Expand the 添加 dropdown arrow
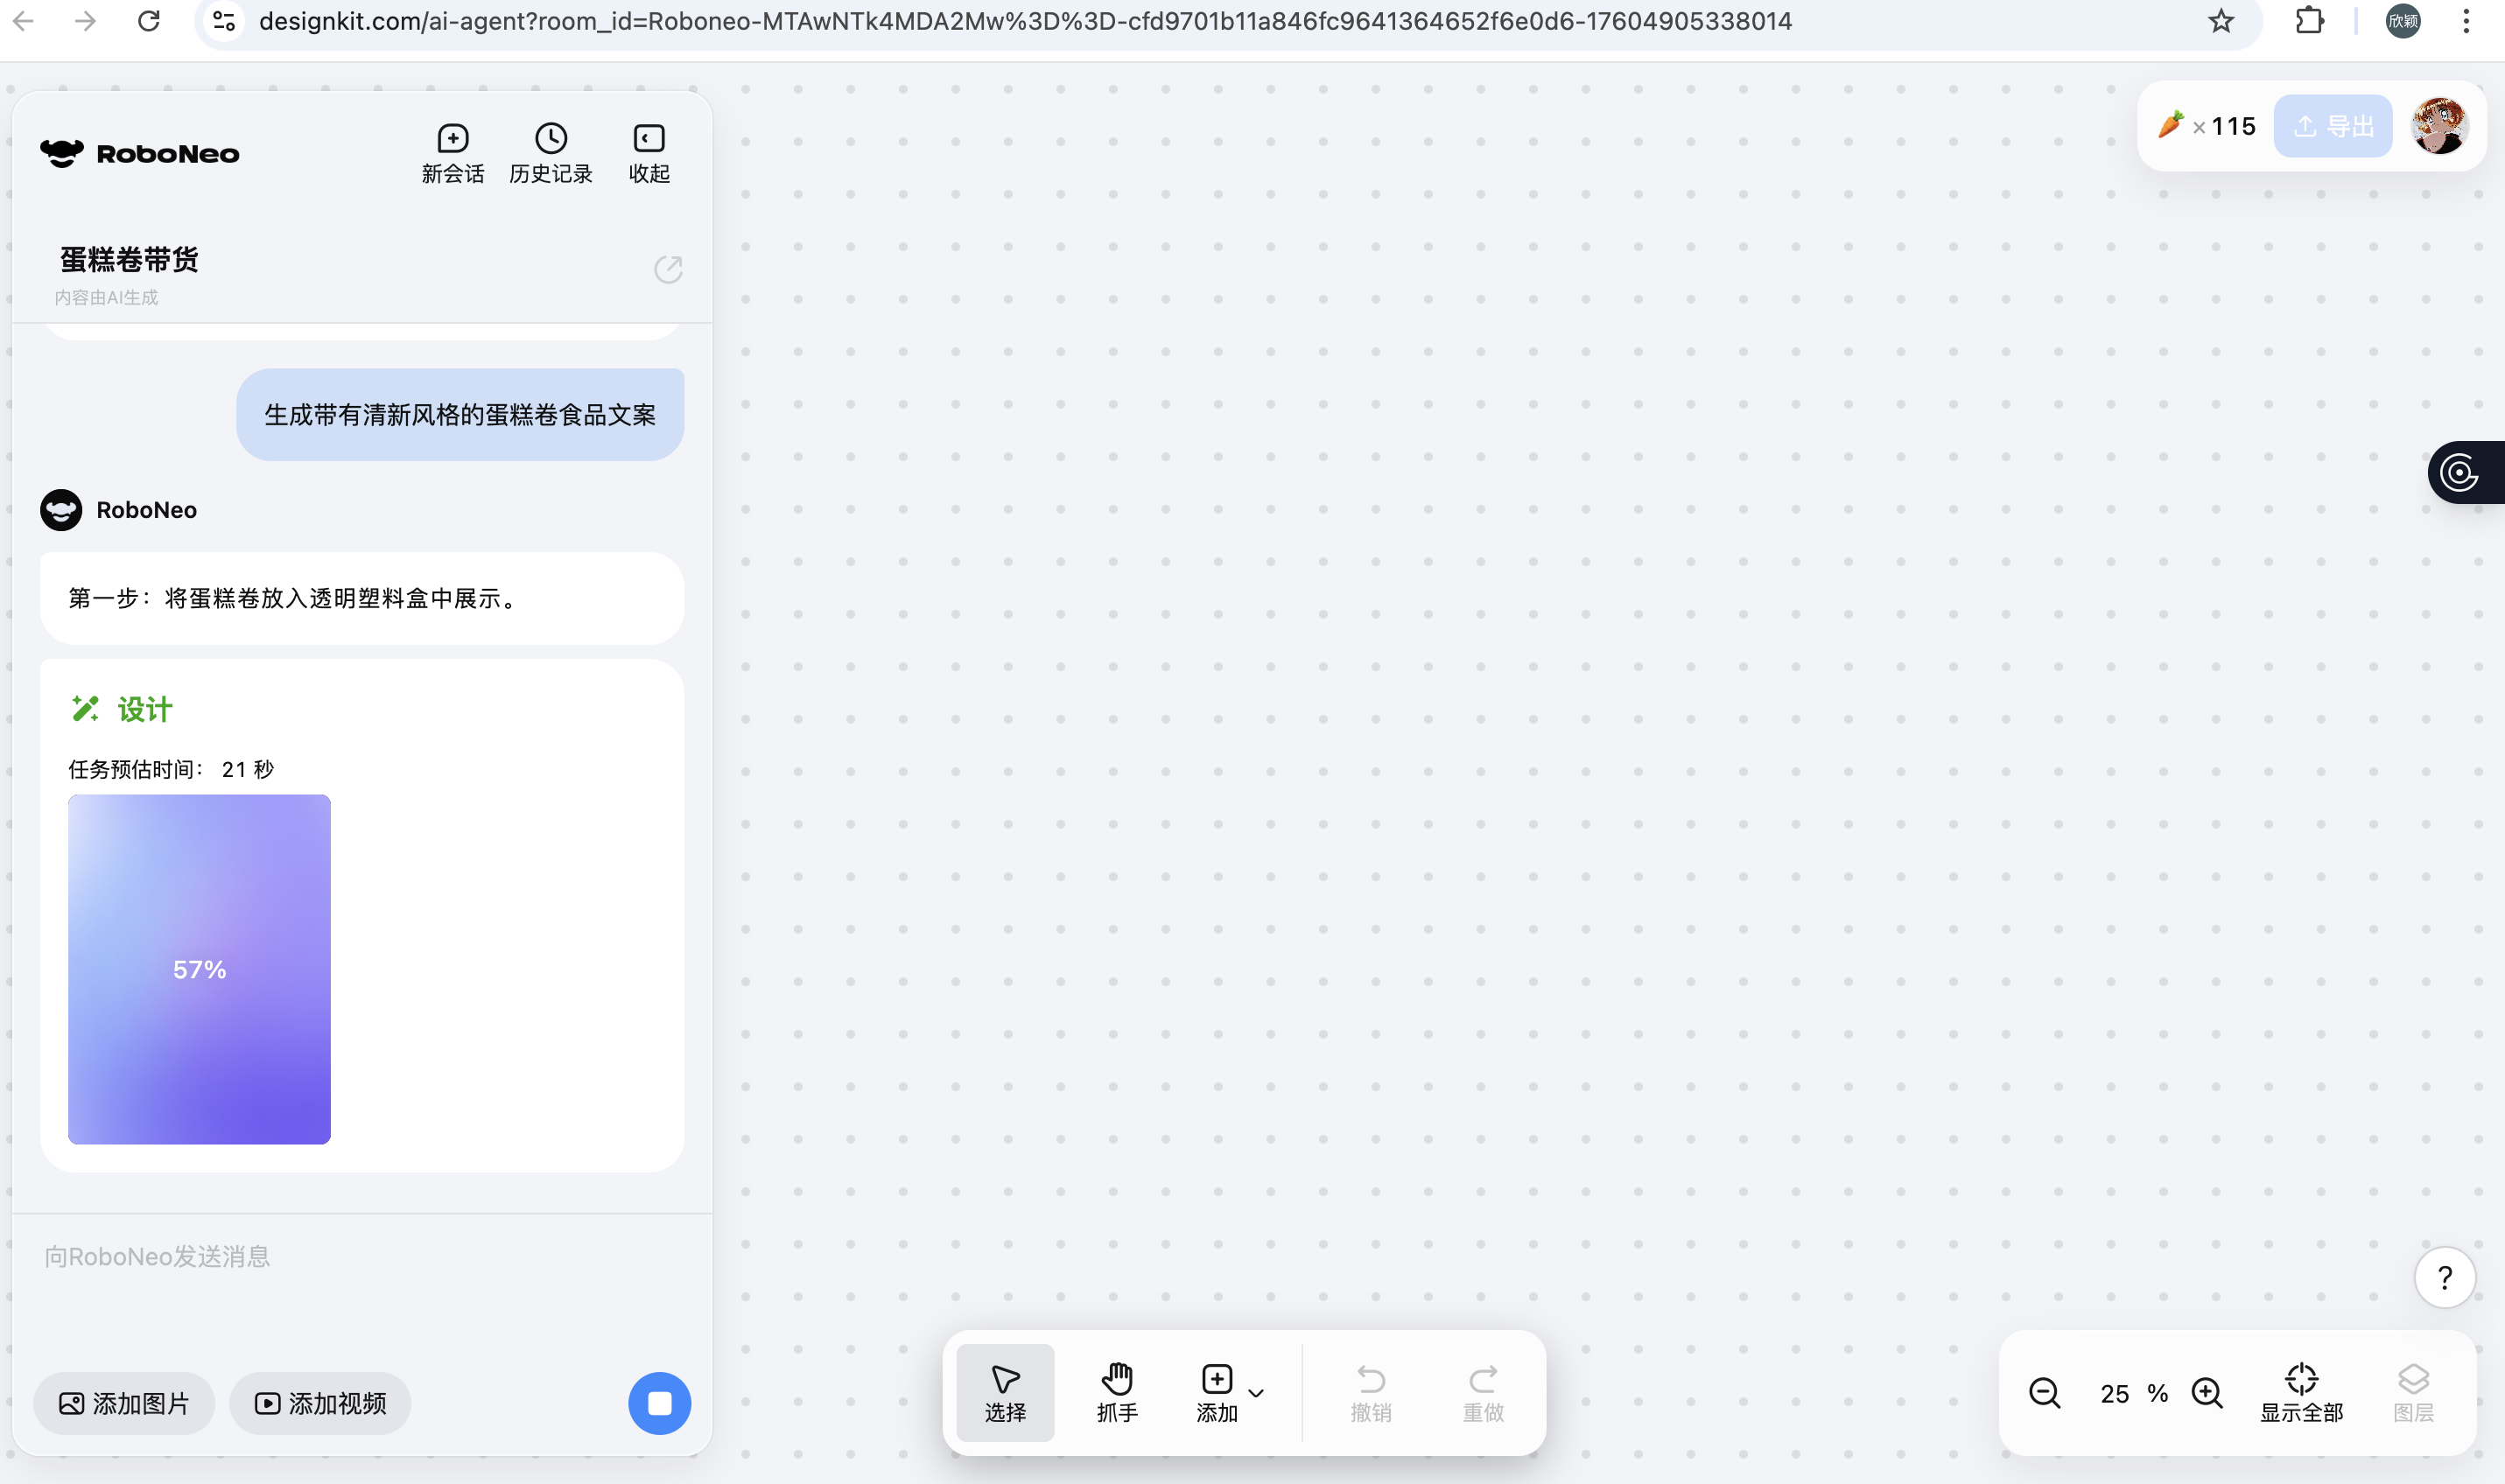The height and width of the screenshot is (1484, 2505). (x=1256, y=1393)
